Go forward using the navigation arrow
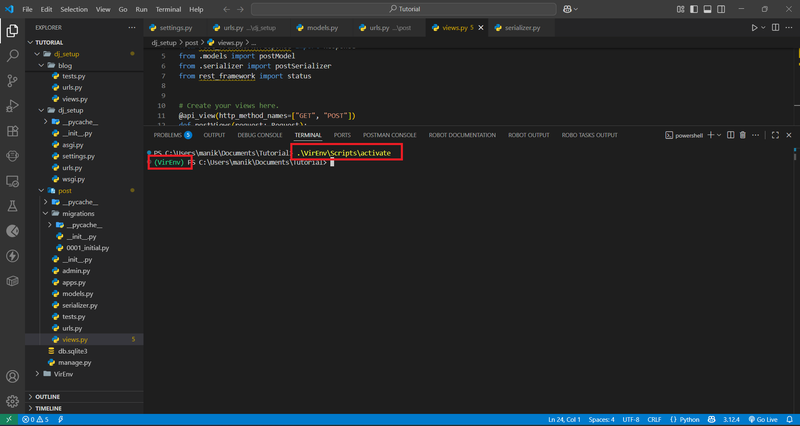 tap(240, 9)
